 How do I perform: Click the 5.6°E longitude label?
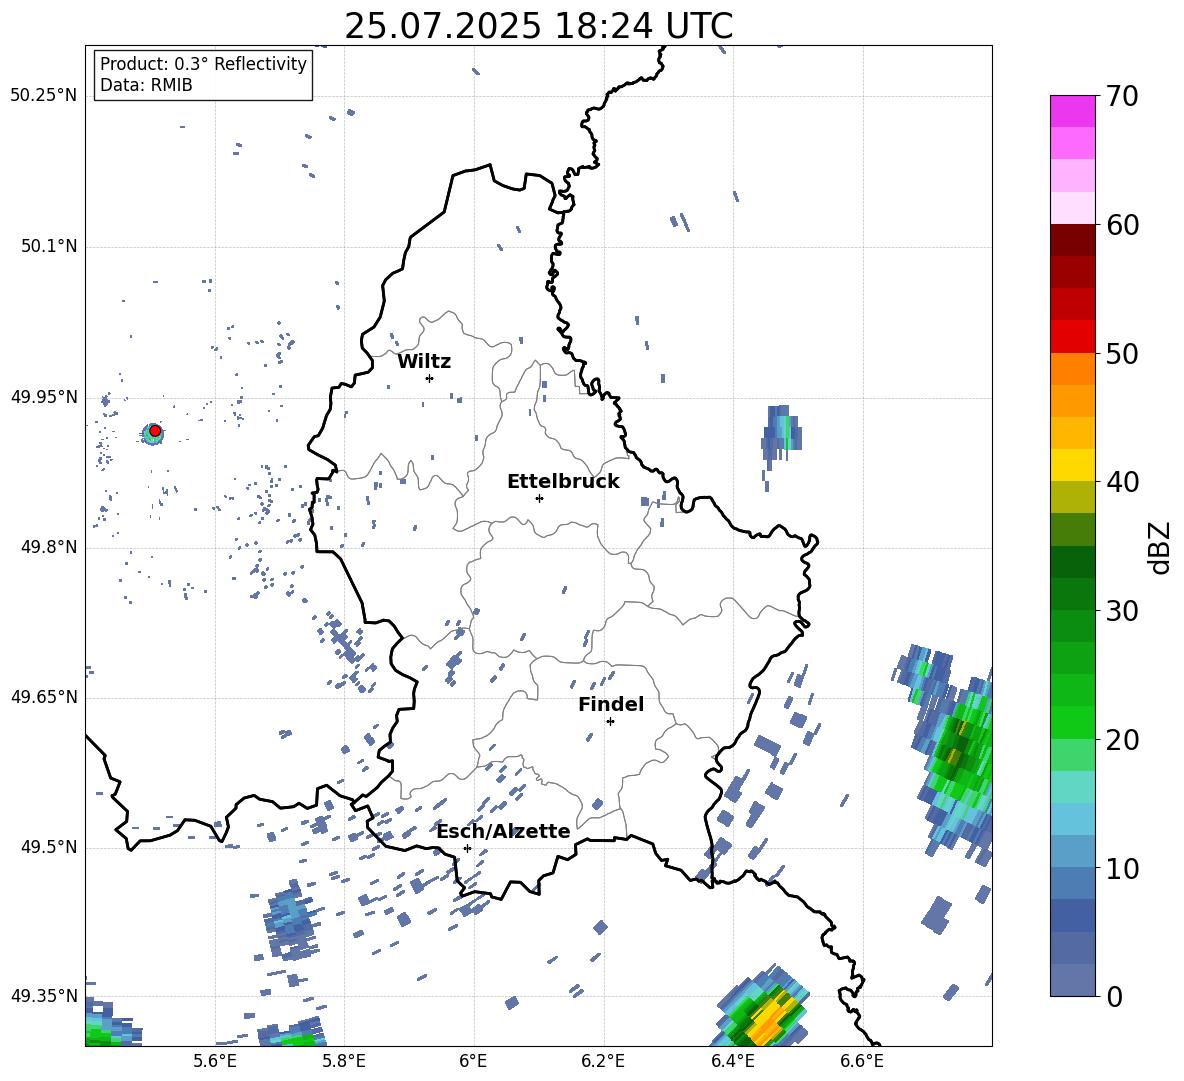click(215, 1061)
